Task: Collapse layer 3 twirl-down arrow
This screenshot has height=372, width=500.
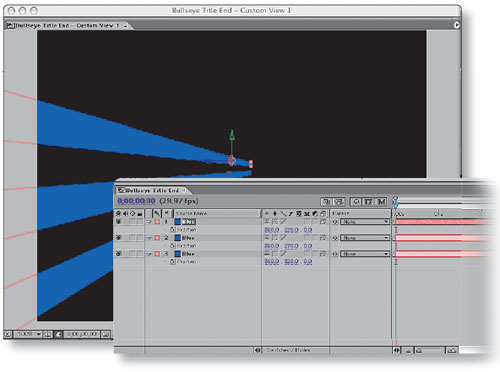Action: click(150, 254)
